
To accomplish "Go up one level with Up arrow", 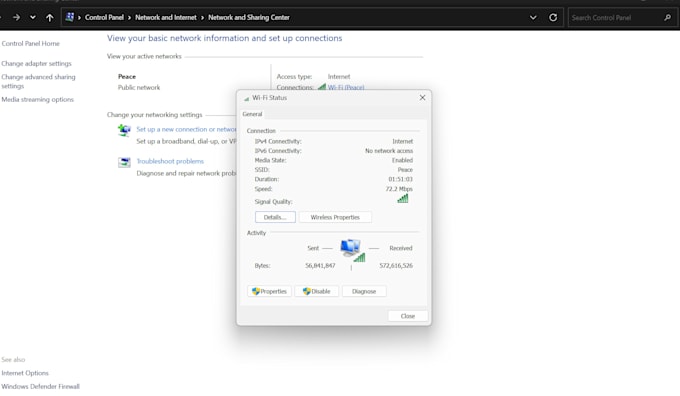I will pyautogui.click(x=49, y=17).
